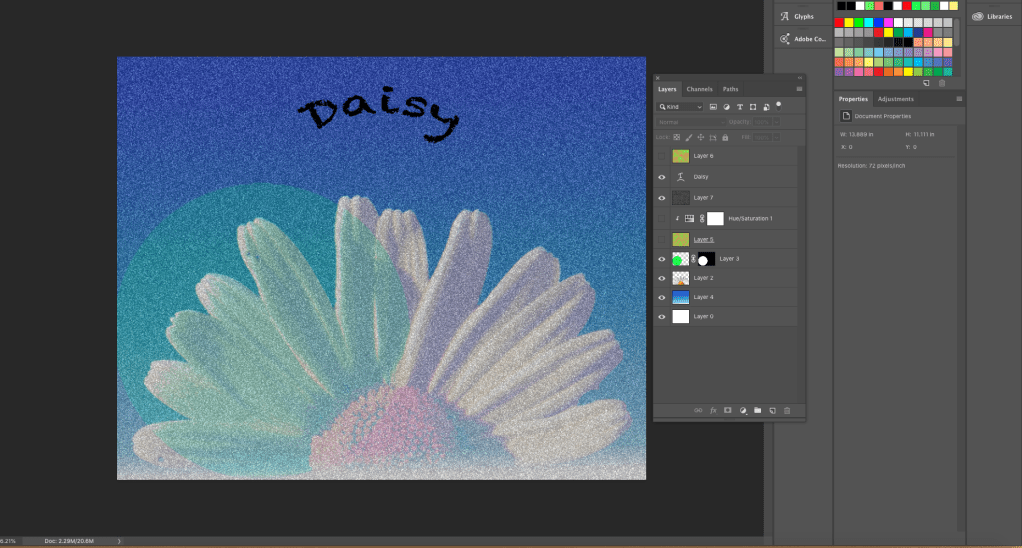Image resolution: width=1022 pixels, height=548 pixels.
Task: Create new swatch in Swatches panel
Action: click(x=926, y=82)
